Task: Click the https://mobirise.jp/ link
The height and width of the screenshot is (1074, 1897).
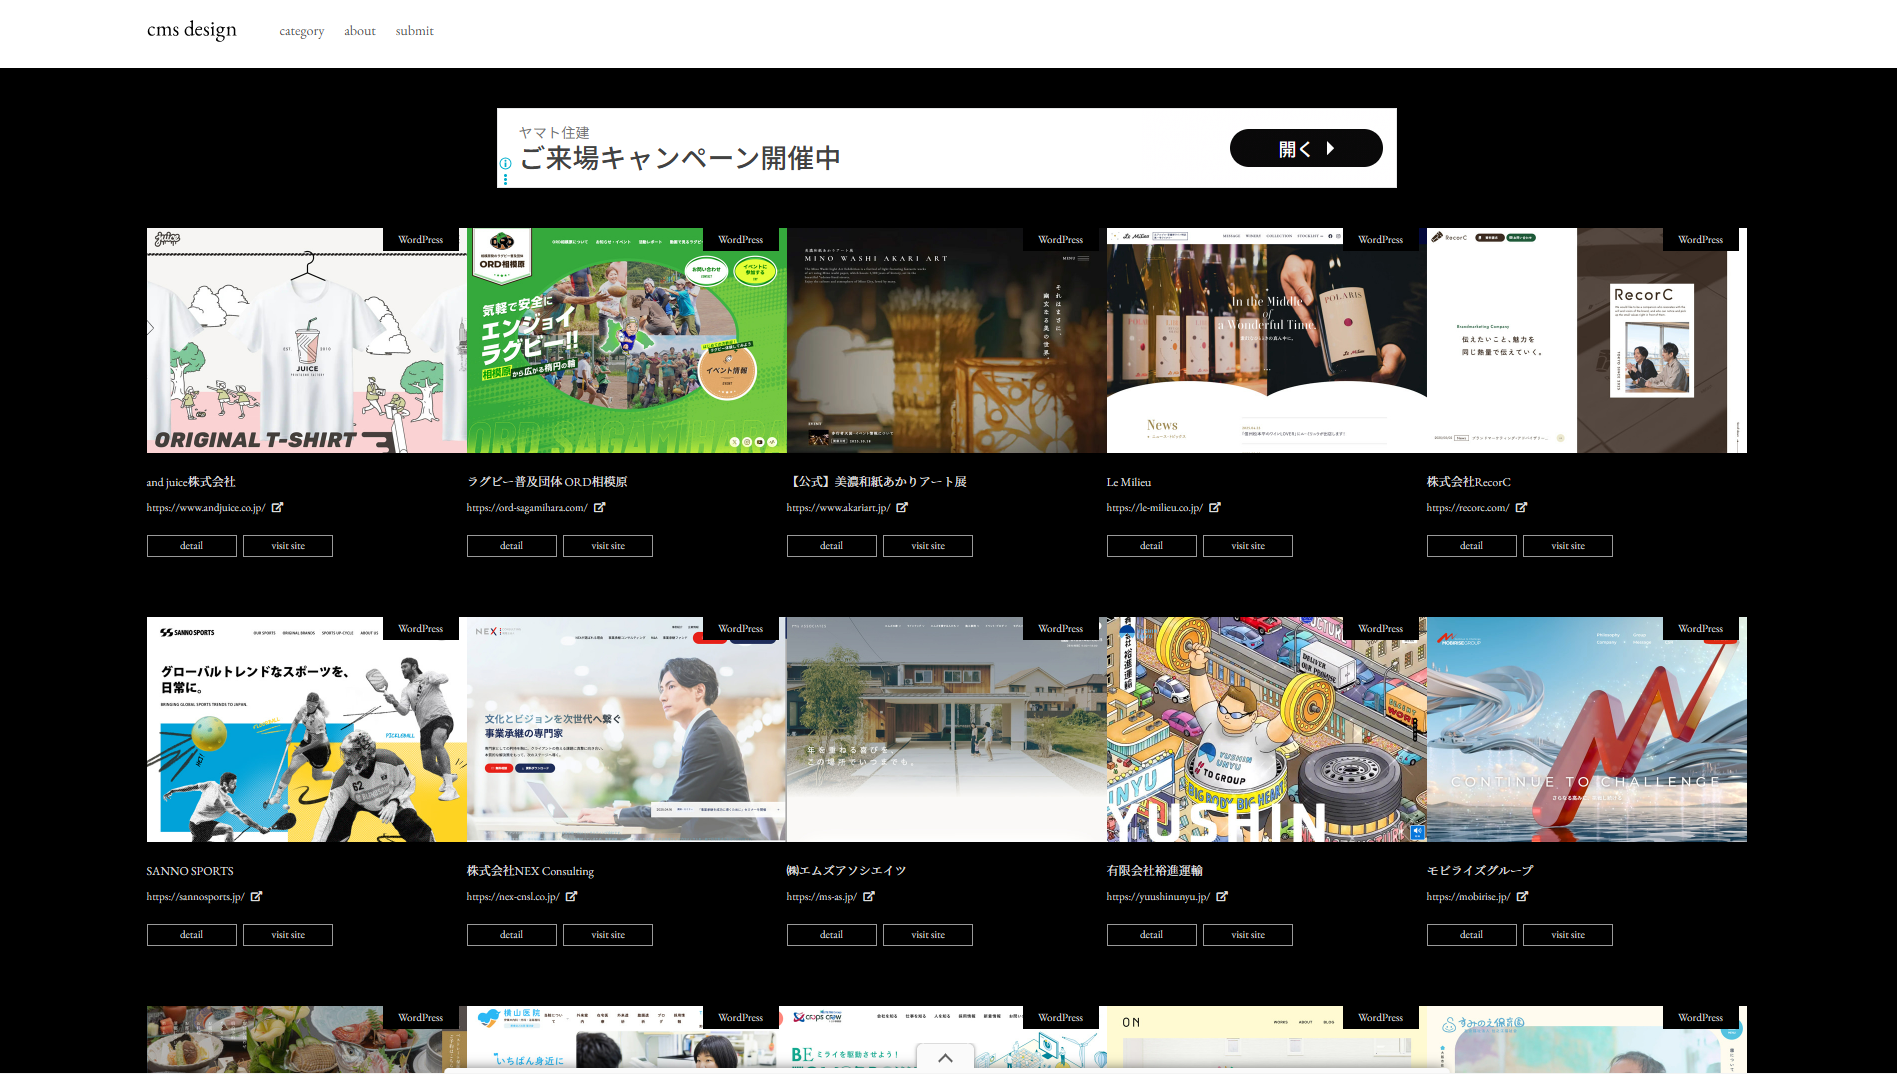Action: (1468, 897)
